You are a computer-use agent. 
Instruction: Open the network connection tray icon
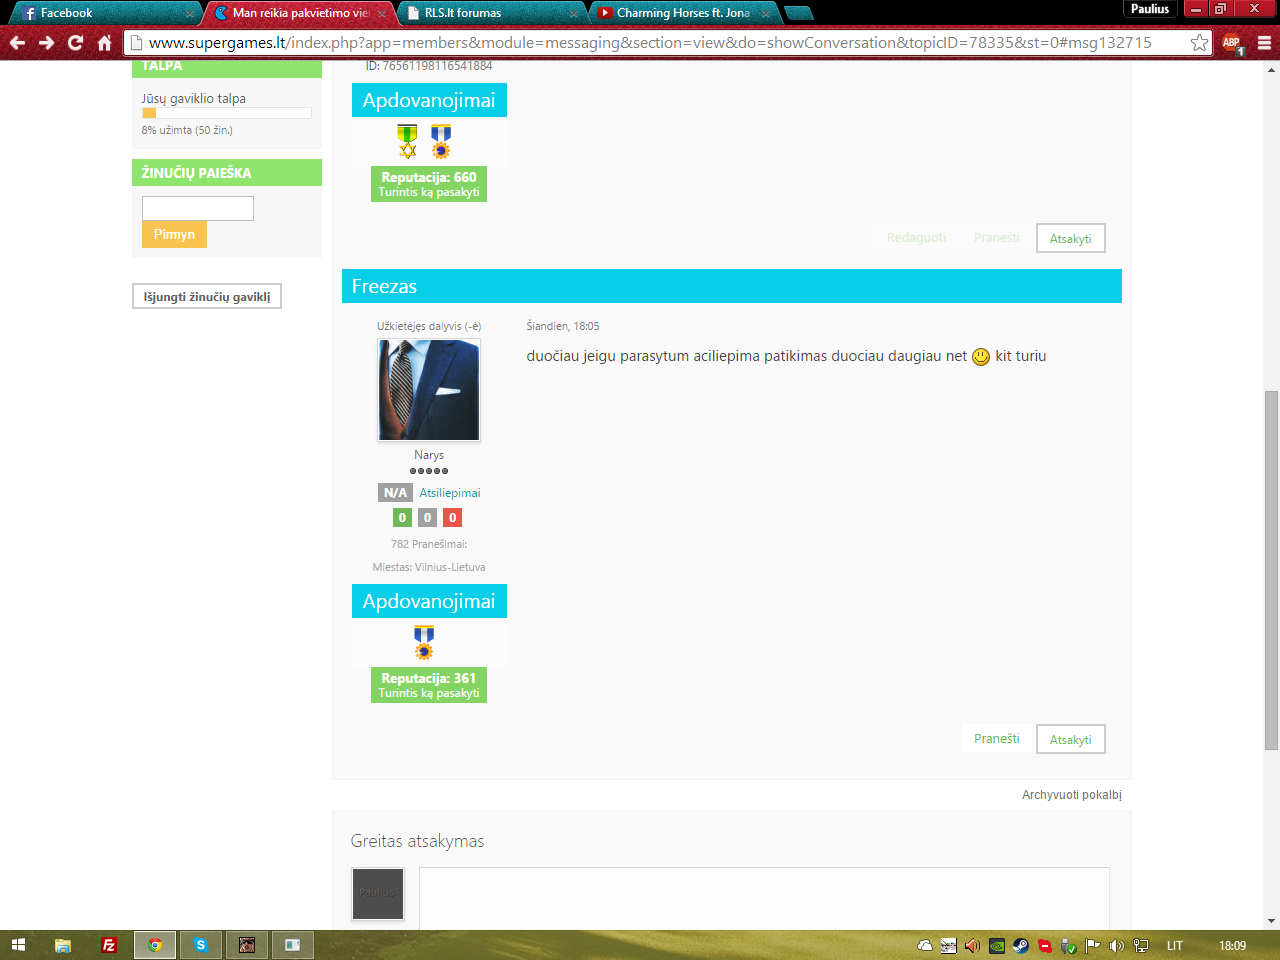tap(1141, 945)
